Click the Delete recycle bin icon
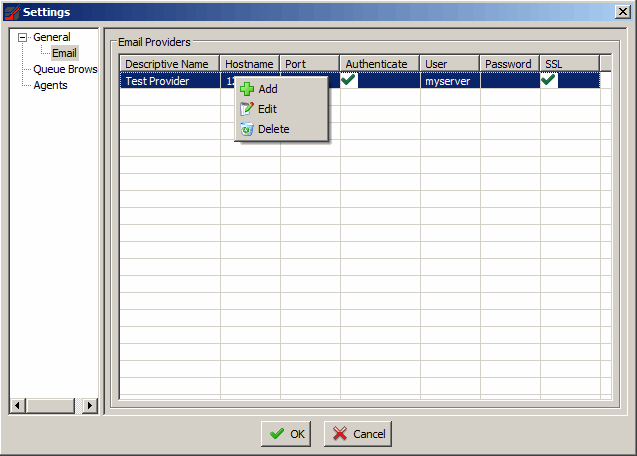This screenshot has width=637, height=456. click(247, 129)
